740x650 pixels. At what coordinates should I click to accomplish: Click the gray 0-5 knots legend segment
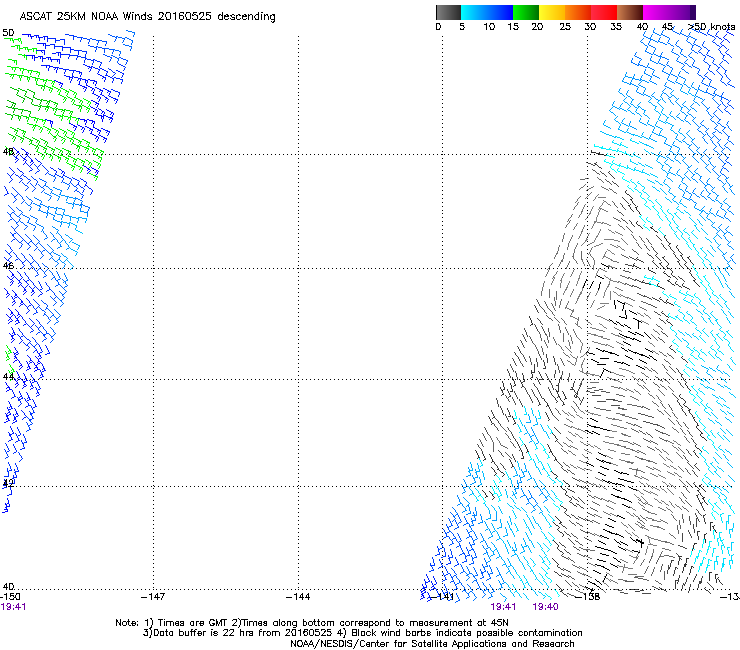(x=448, y=12)
